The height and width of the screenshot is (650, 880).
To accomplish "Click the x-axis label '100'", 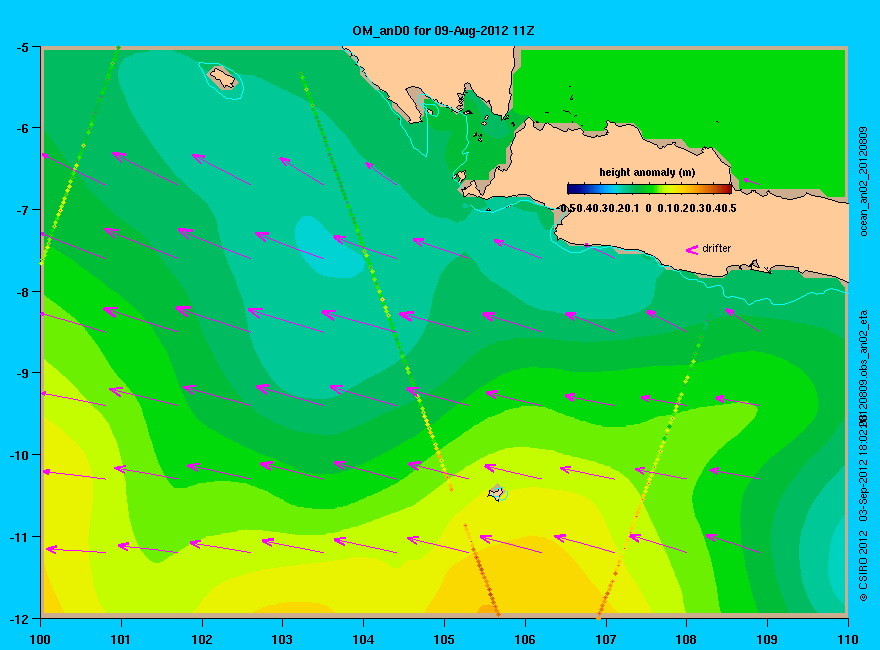I will [40, 639].
